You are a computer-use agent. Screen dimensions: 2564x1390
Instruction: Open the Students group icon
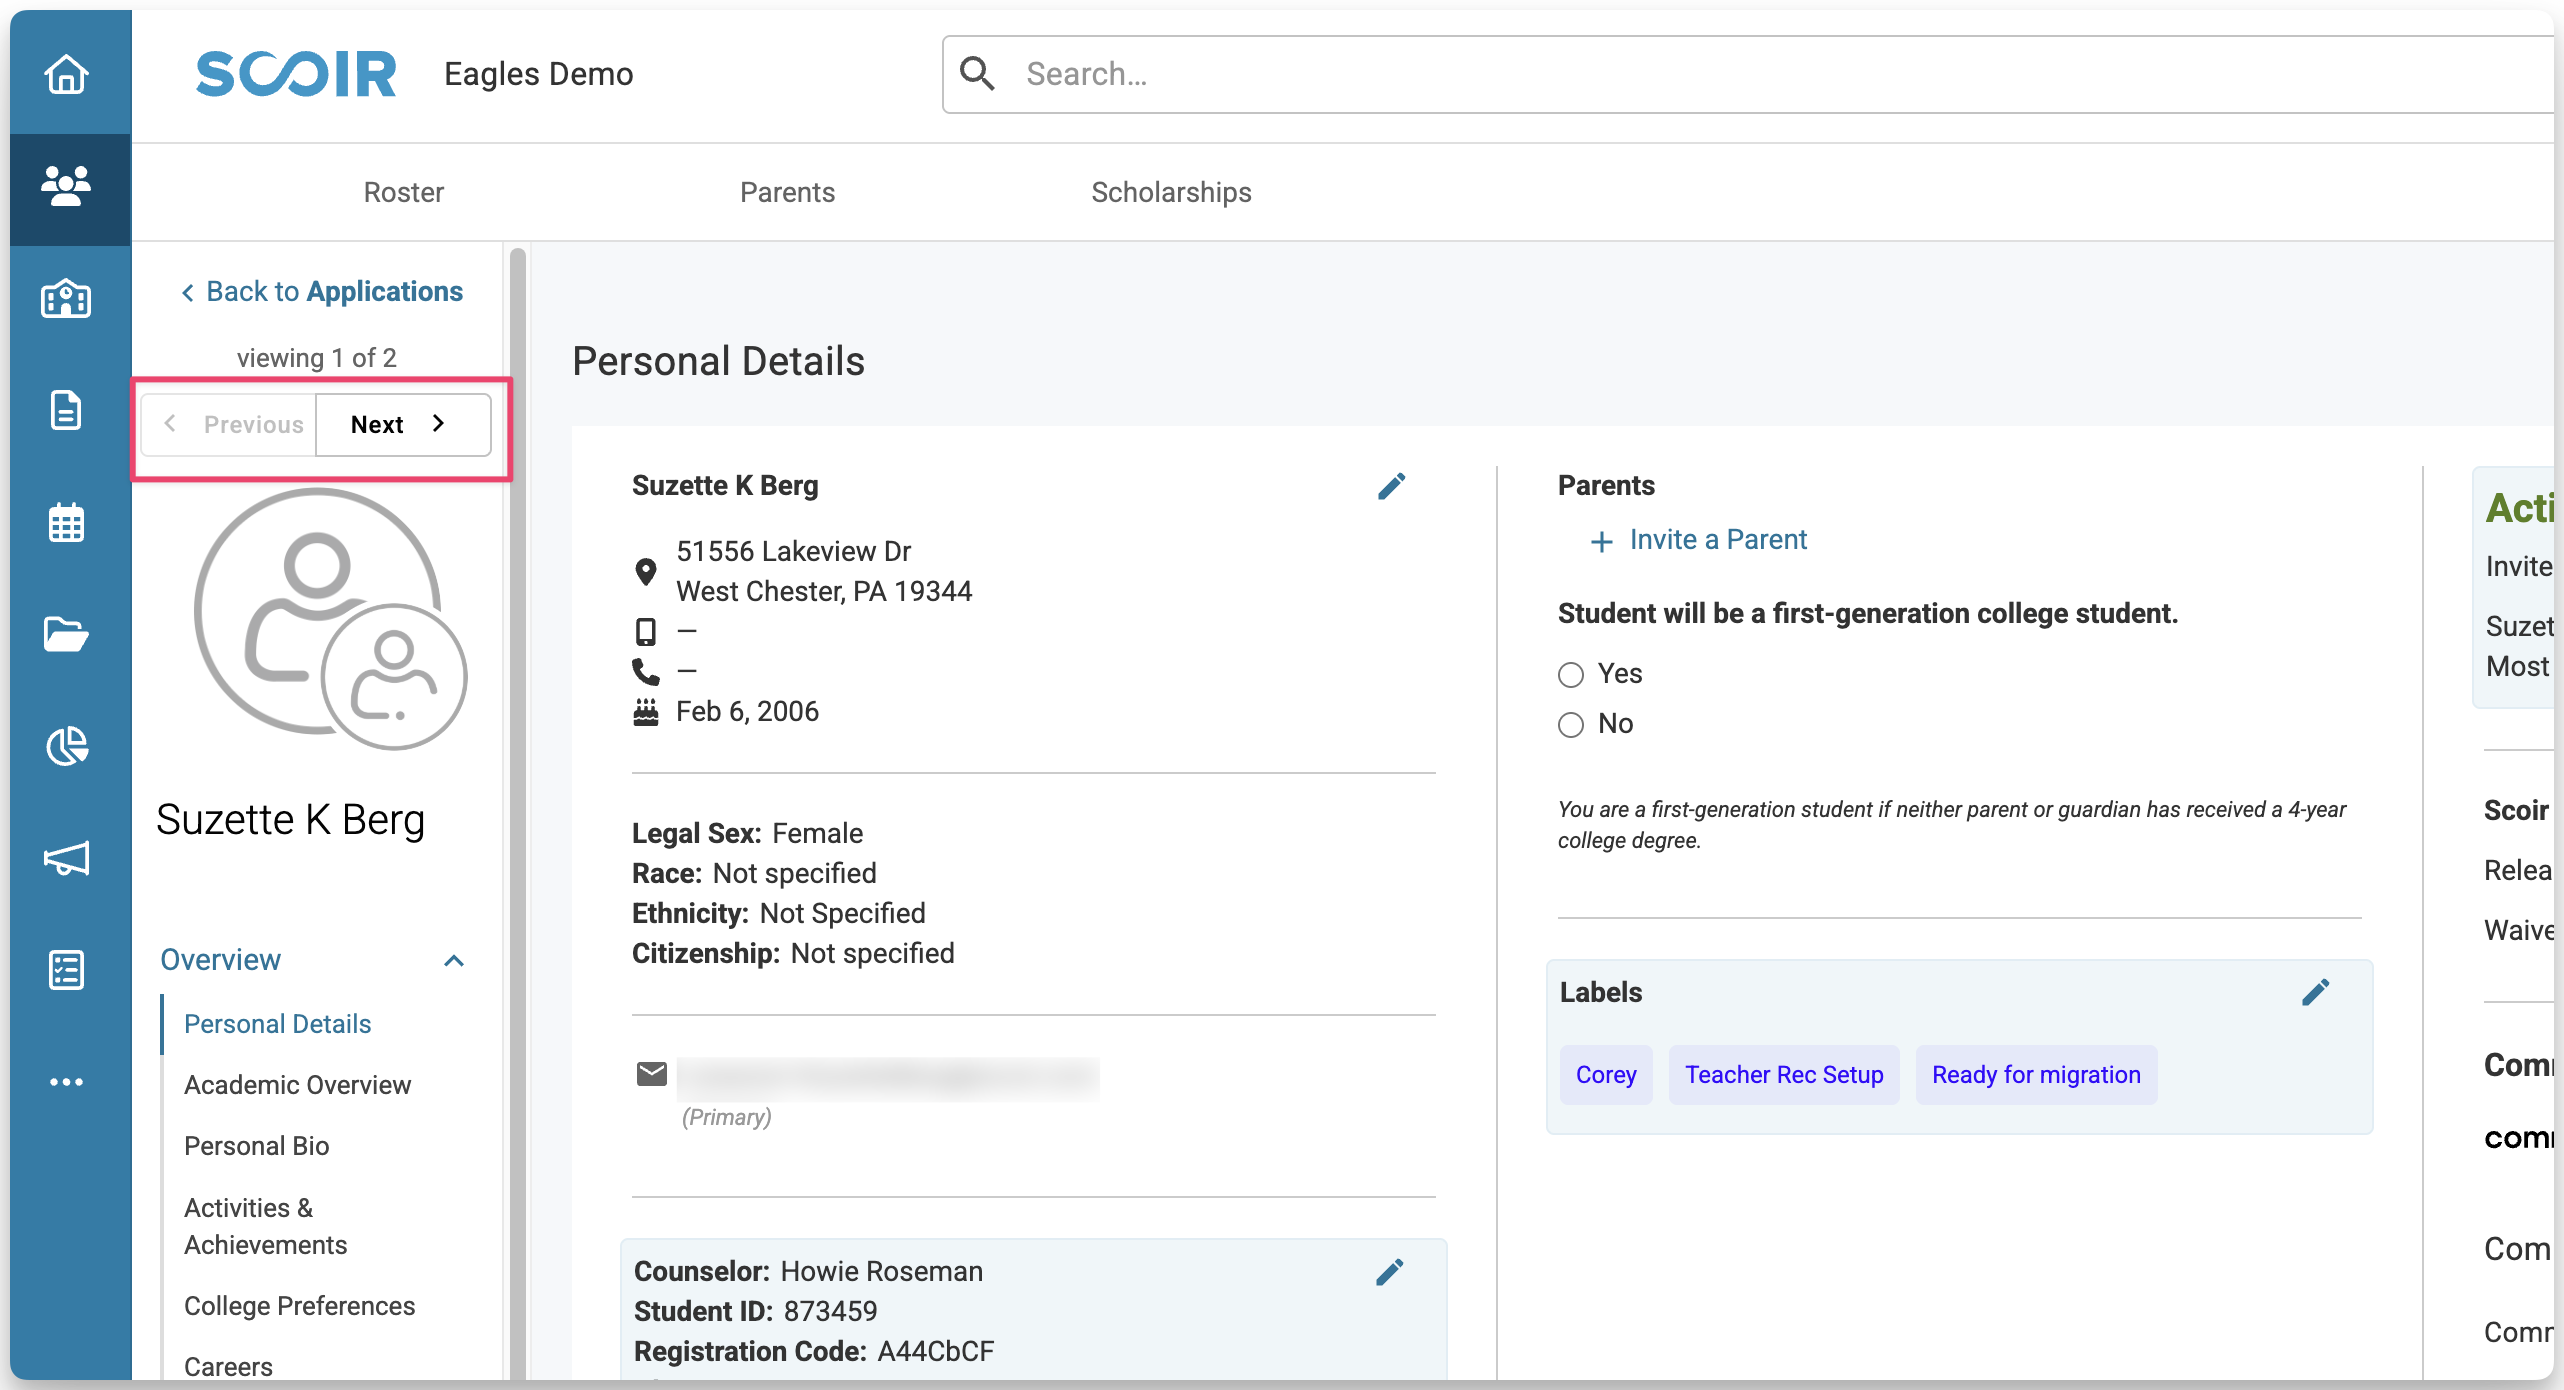pos(66,186)
